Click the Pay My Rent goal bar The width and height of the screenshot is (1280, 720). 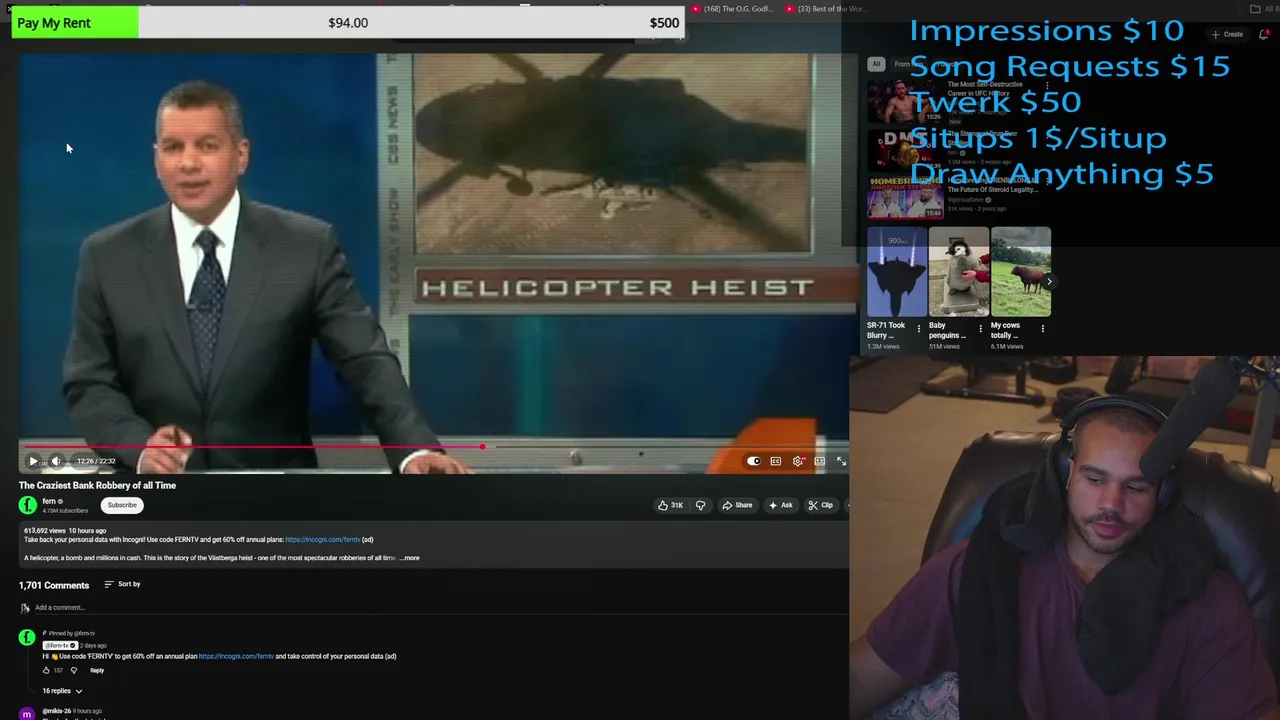point(348,22)
